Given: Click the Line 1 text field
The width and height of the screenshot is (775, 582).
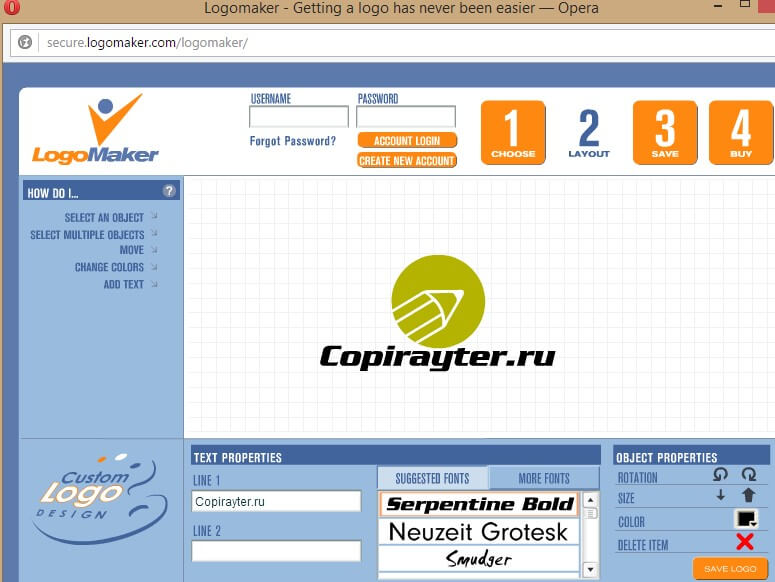Looking at the screenshot, I should tap(276, 501).
